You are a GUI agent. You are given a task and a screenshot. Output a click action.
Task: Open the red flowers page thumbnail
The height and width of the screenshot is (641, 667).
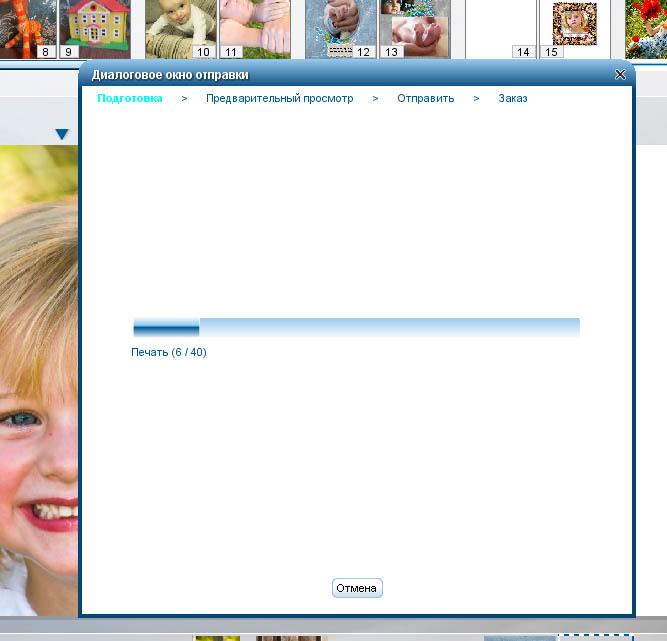pos(646,29)
